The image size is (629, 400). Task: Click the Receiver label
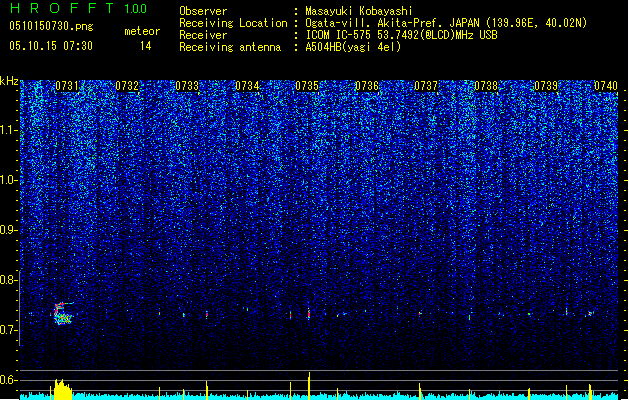click(x=203, y=35)
